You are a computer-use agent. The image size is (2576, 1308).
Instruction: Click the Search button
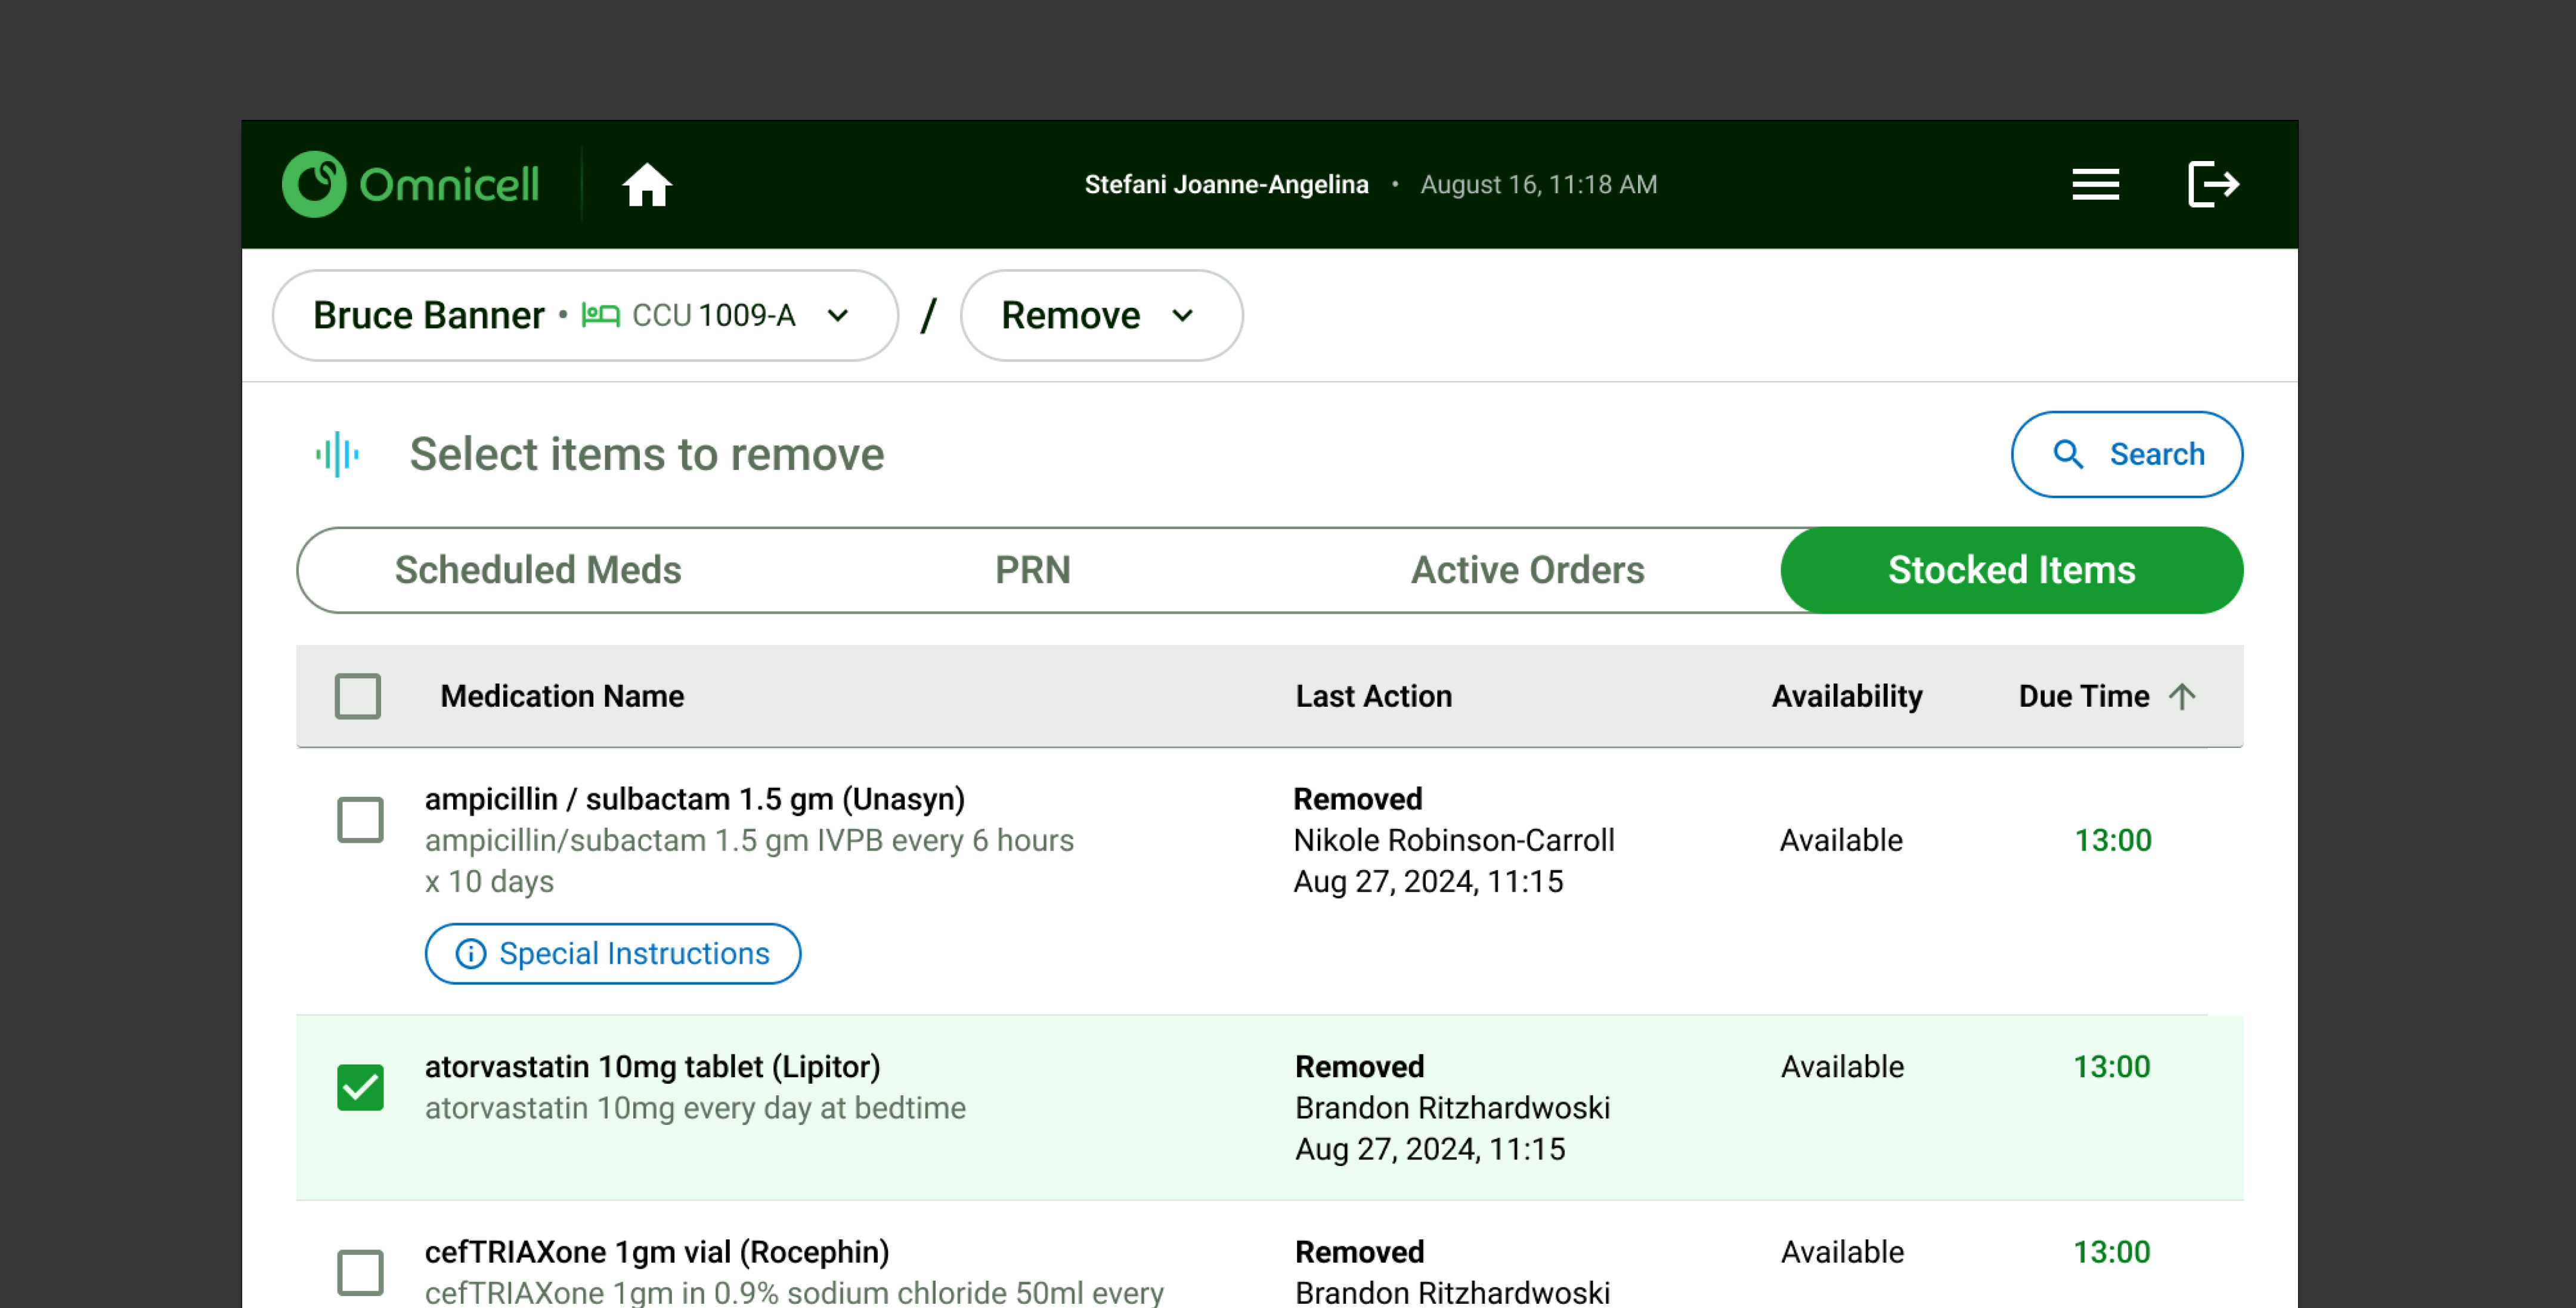point(2126,454)
